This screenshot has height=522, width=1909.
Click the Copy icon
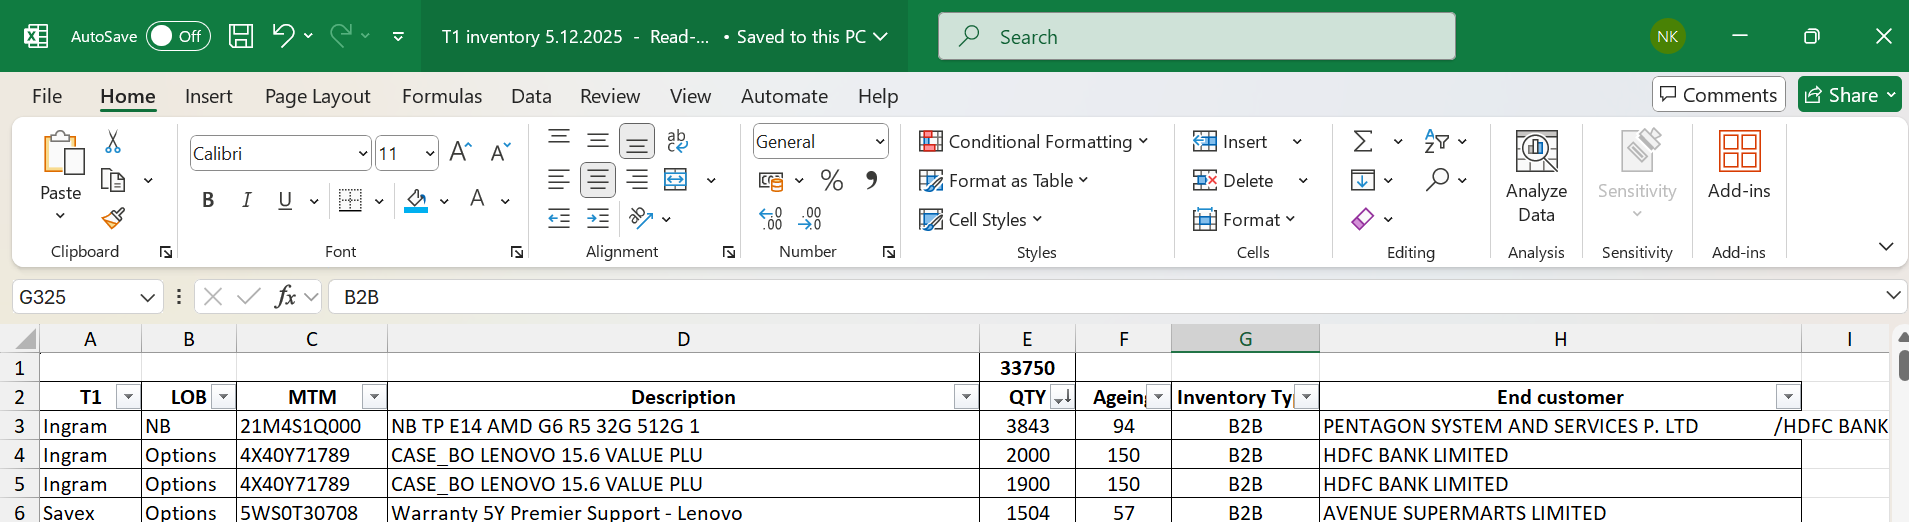tap(113, 180)
